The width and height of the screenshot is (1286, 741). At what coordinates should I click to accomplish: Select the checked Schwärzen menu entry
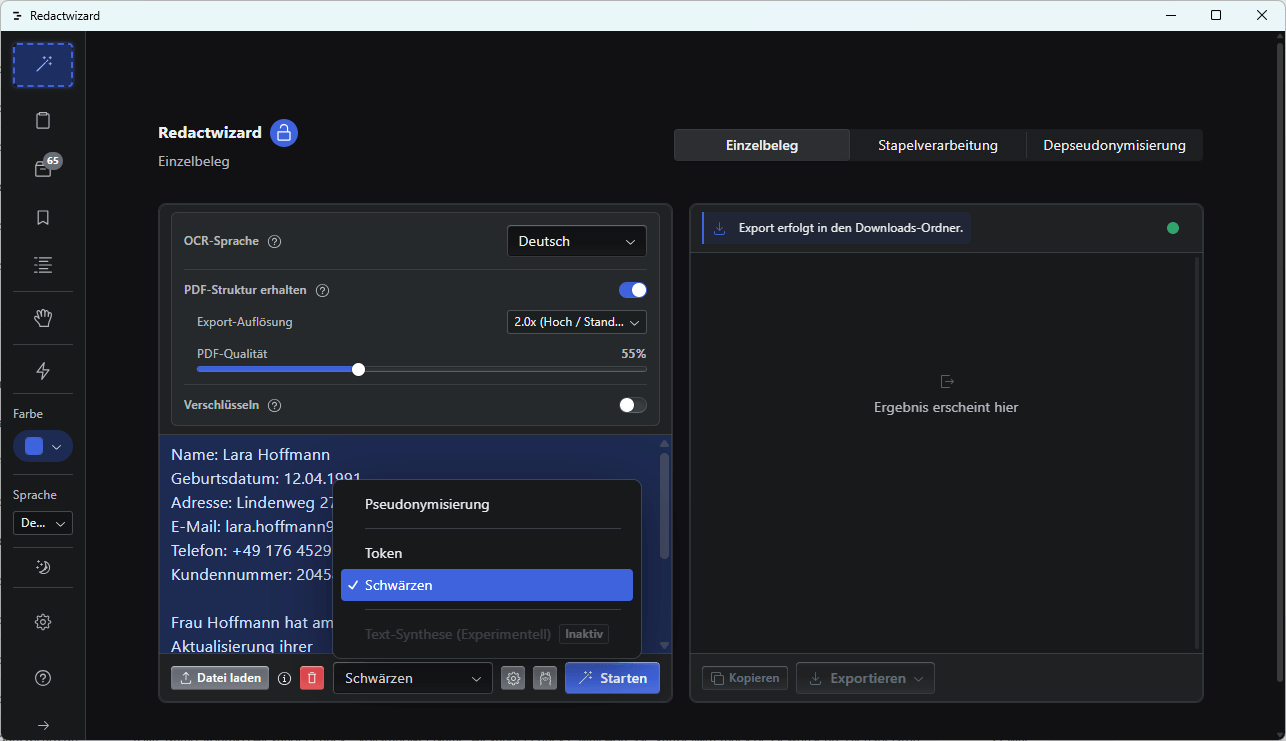(487, 585)
